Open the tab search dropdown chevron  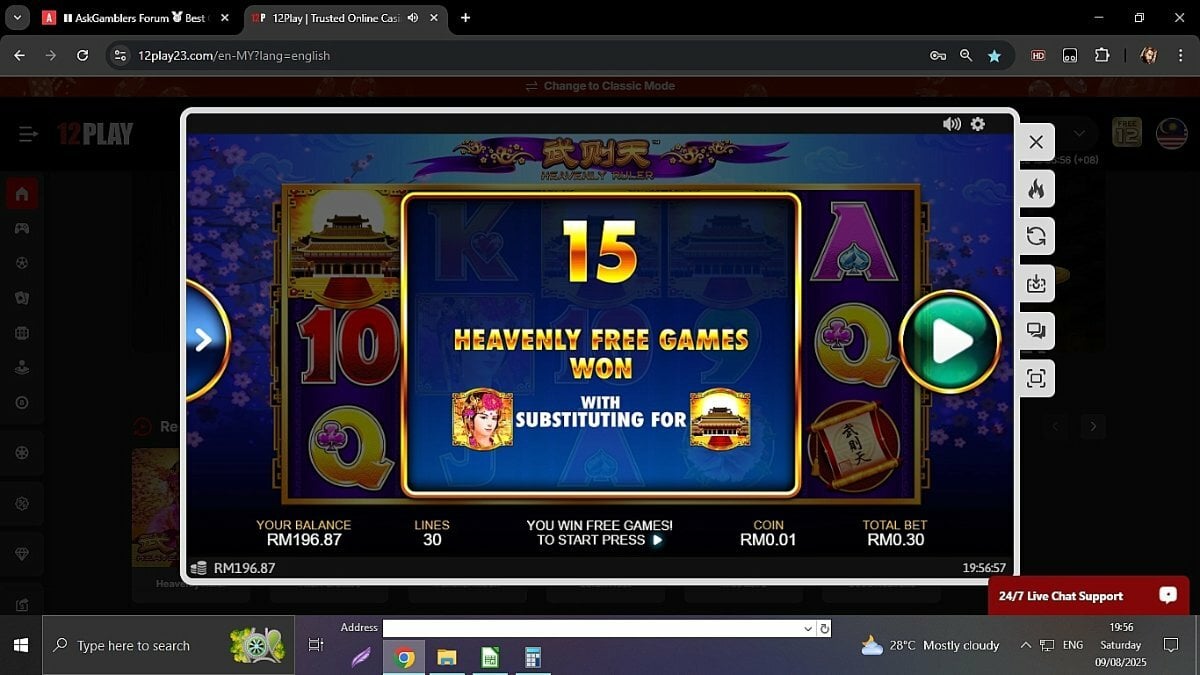(16, 18)
